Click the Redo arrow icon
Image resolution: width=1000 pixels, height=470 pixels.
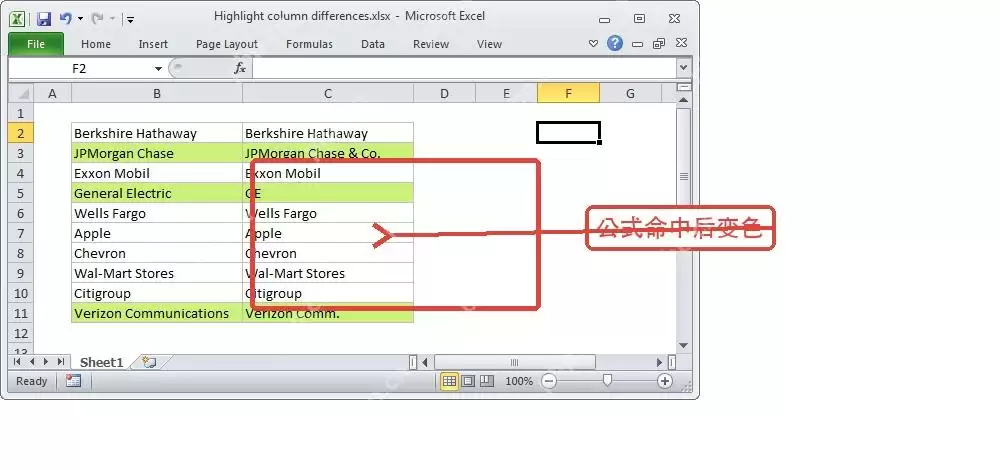click(98, 18)
